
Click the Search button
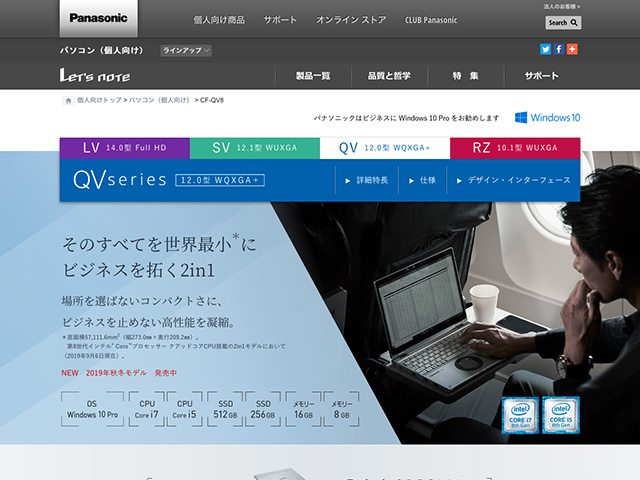563,23
